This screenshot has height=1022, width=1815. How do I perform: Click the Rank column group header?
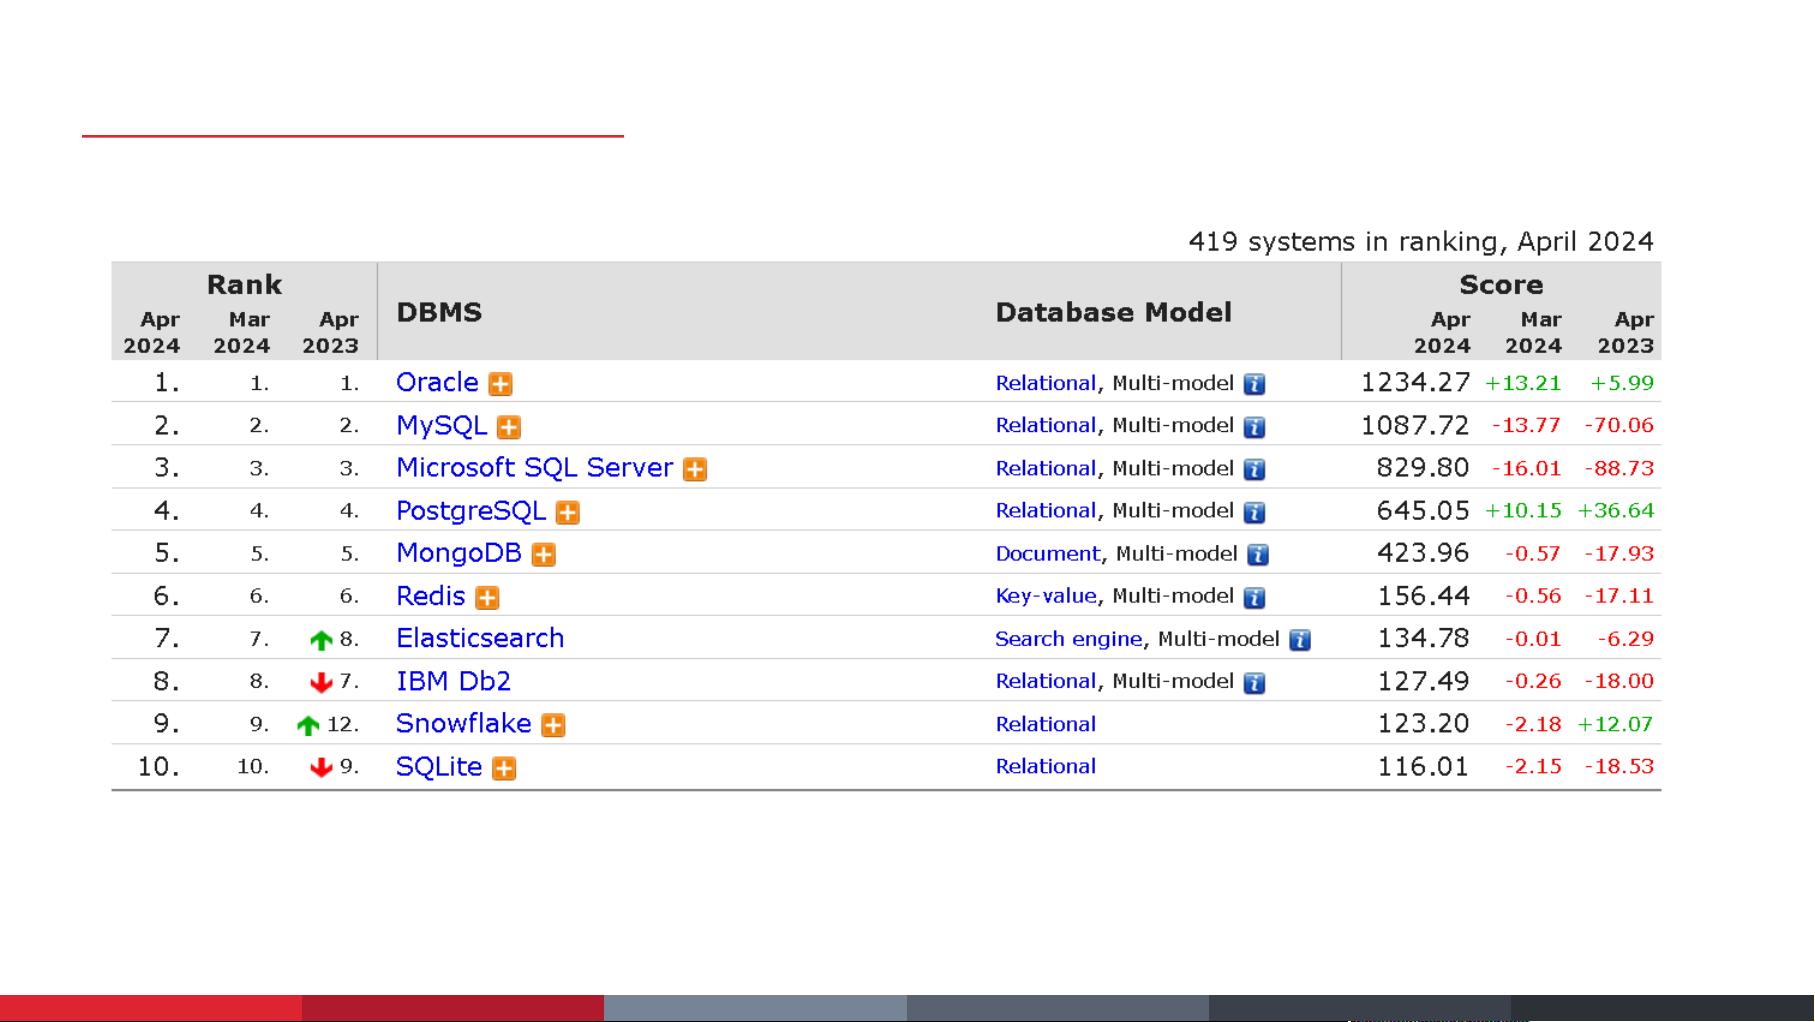click(244, 285)
